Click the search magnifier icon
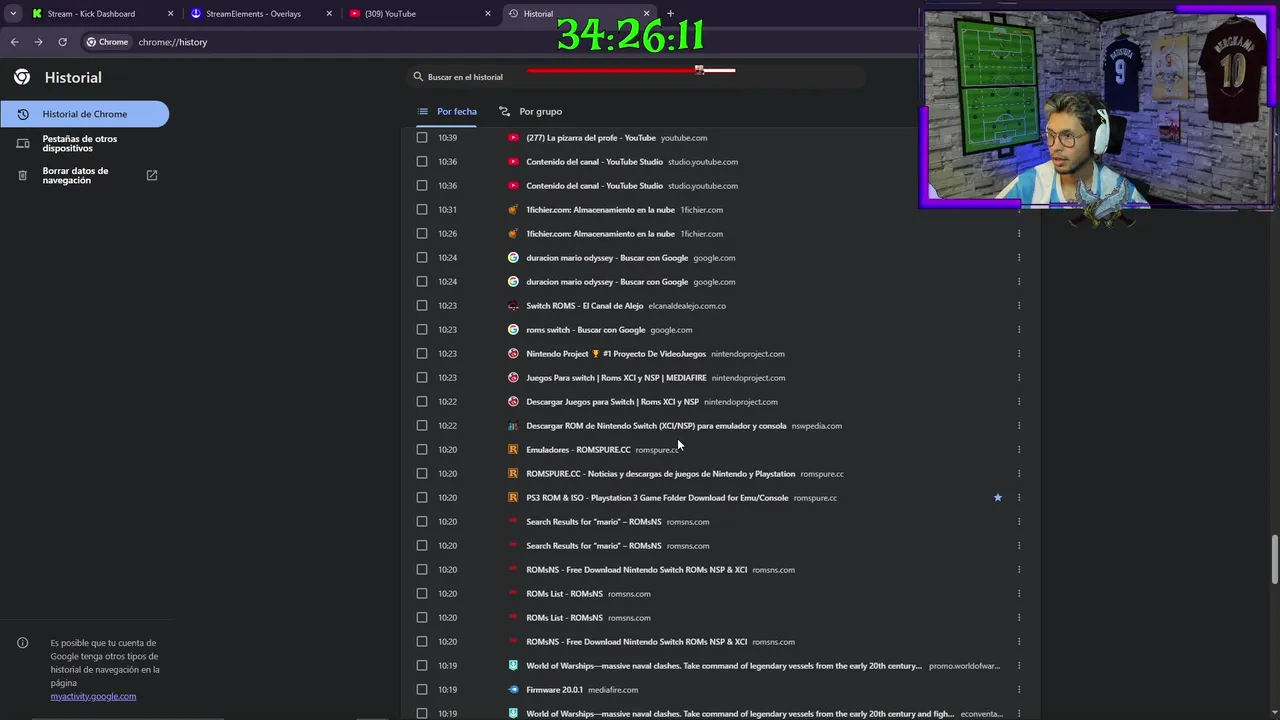 pyautogui.click(x=419, y=77)
